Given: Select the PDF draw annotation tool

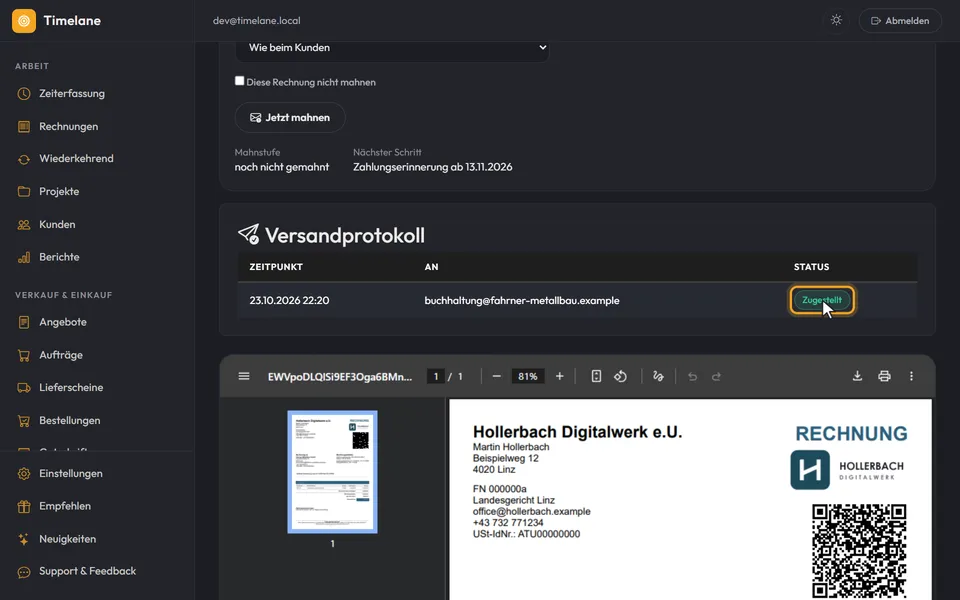Looking at the screenshot, I should pyautogui.click(x=658, y=376).
